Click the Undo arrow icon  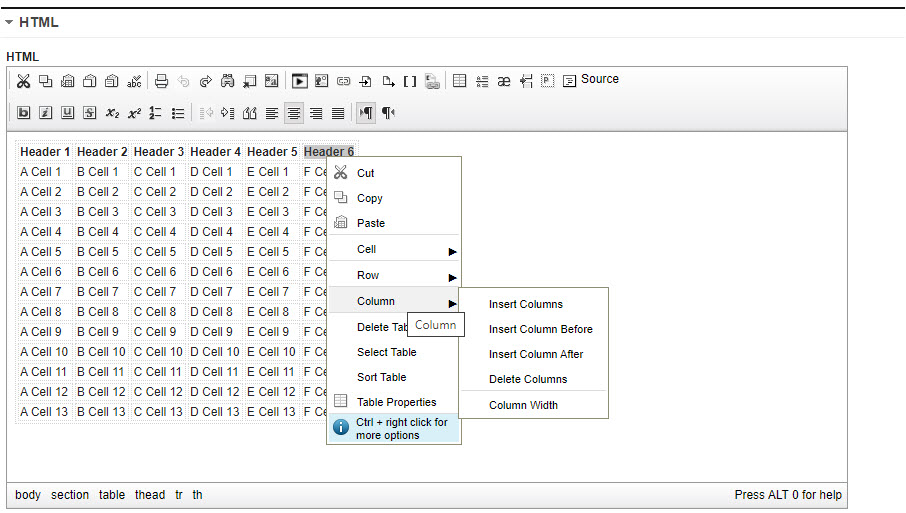[x=184, y=81]
